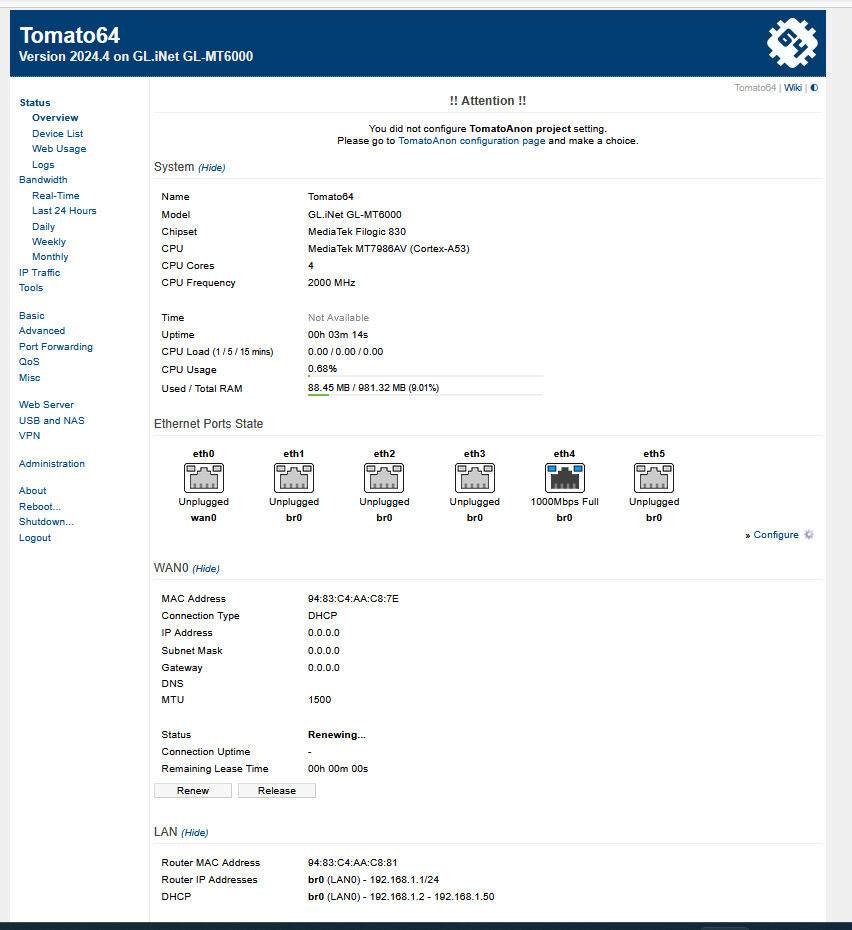
Task: Open Overview under Status
Action: (x=55, y=118)
